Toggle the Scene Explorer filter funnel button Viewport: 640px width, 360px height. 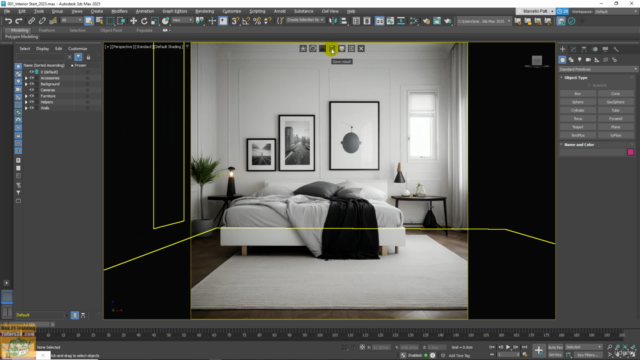tap(78, 57)
